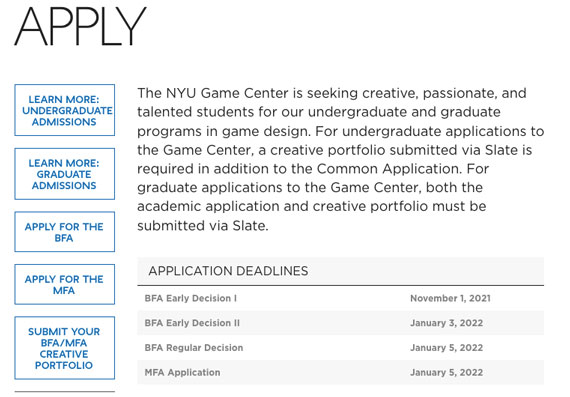Click the final line 'submitted via Slate.'
The image size is (570, 397).
click(202, 226)
